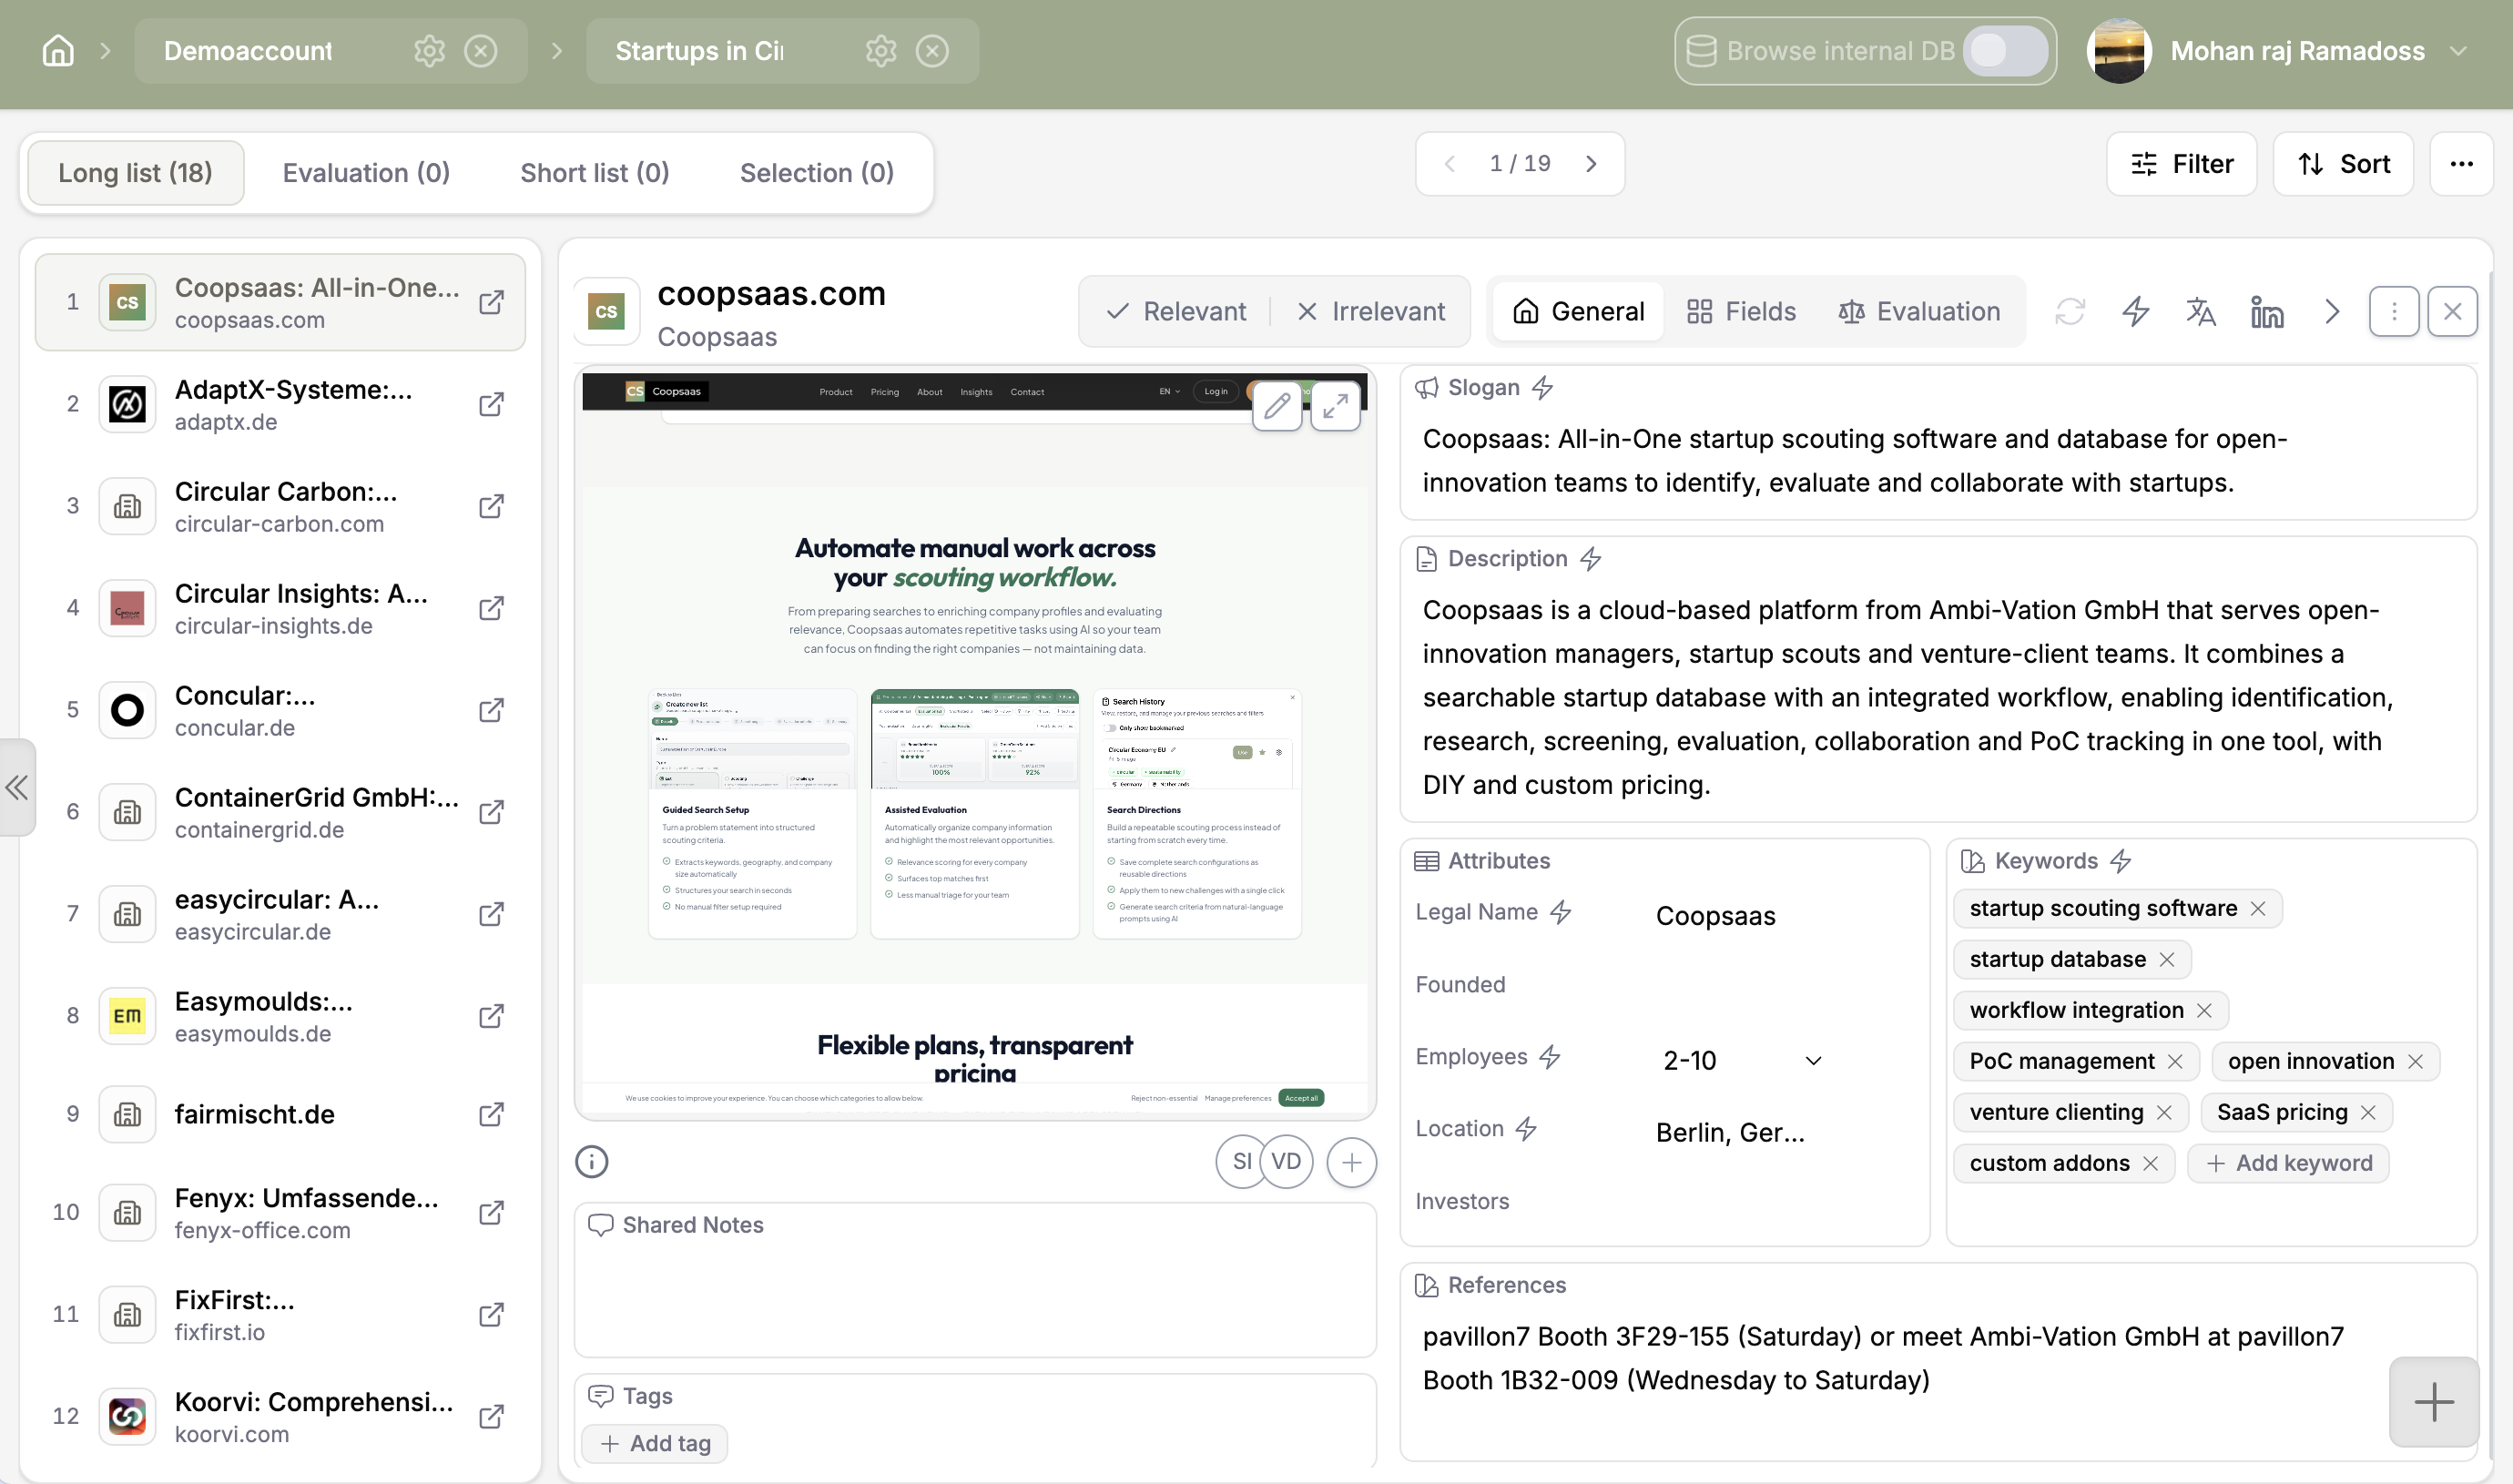Select Concular in the company list
Screen dimensions: 2513x1484
280,711
